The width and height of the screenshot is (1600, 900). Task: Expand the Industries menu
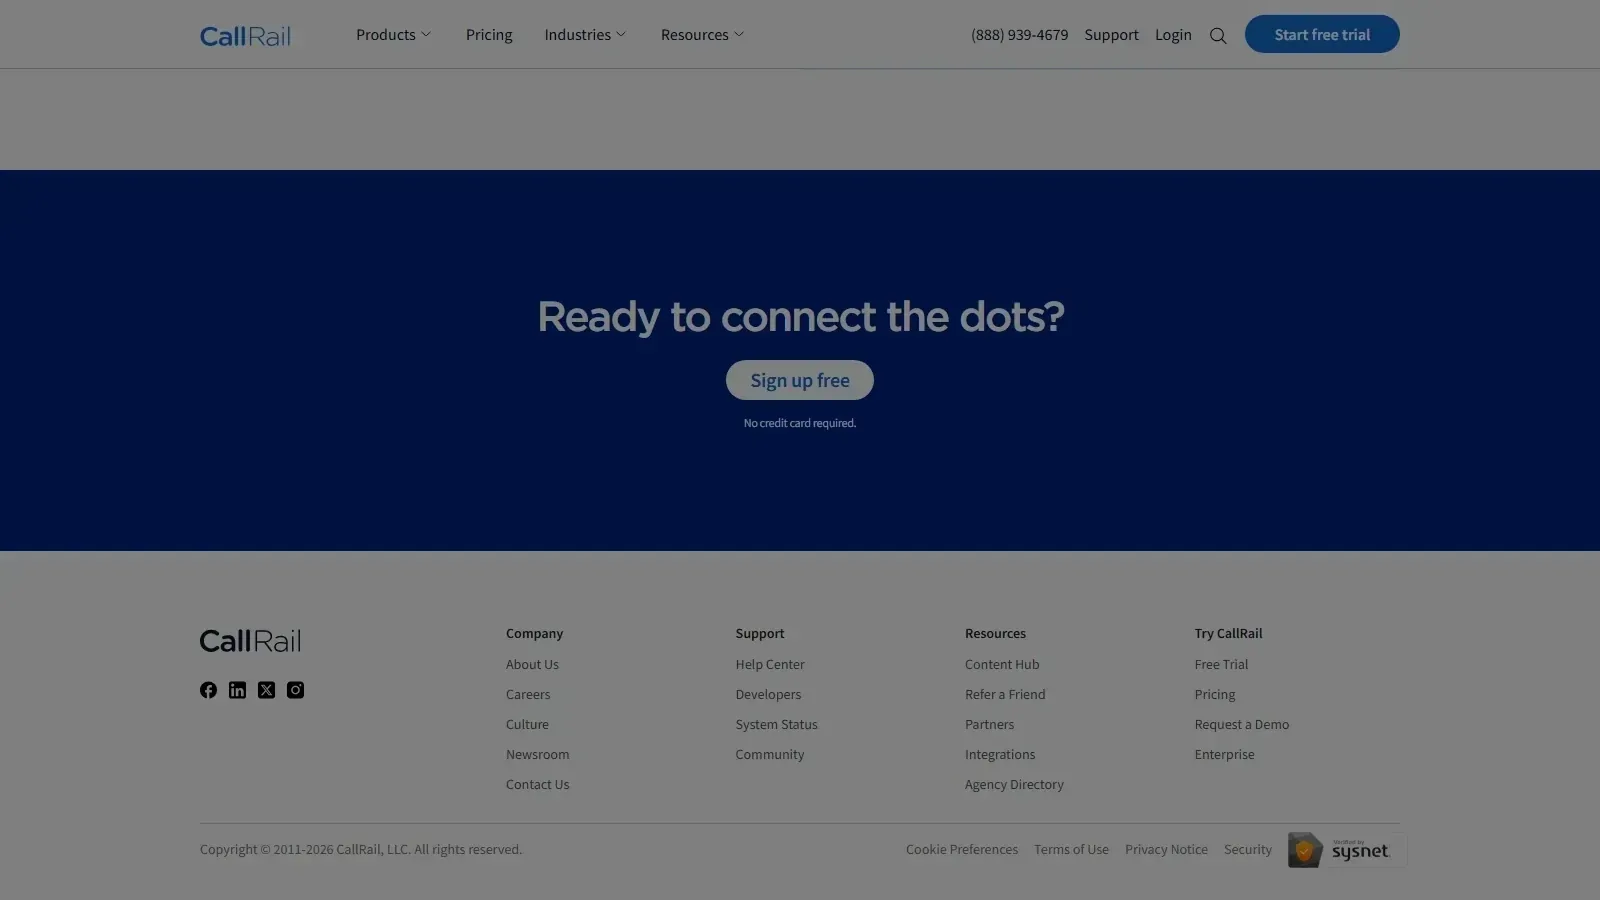tap(585, 35)
